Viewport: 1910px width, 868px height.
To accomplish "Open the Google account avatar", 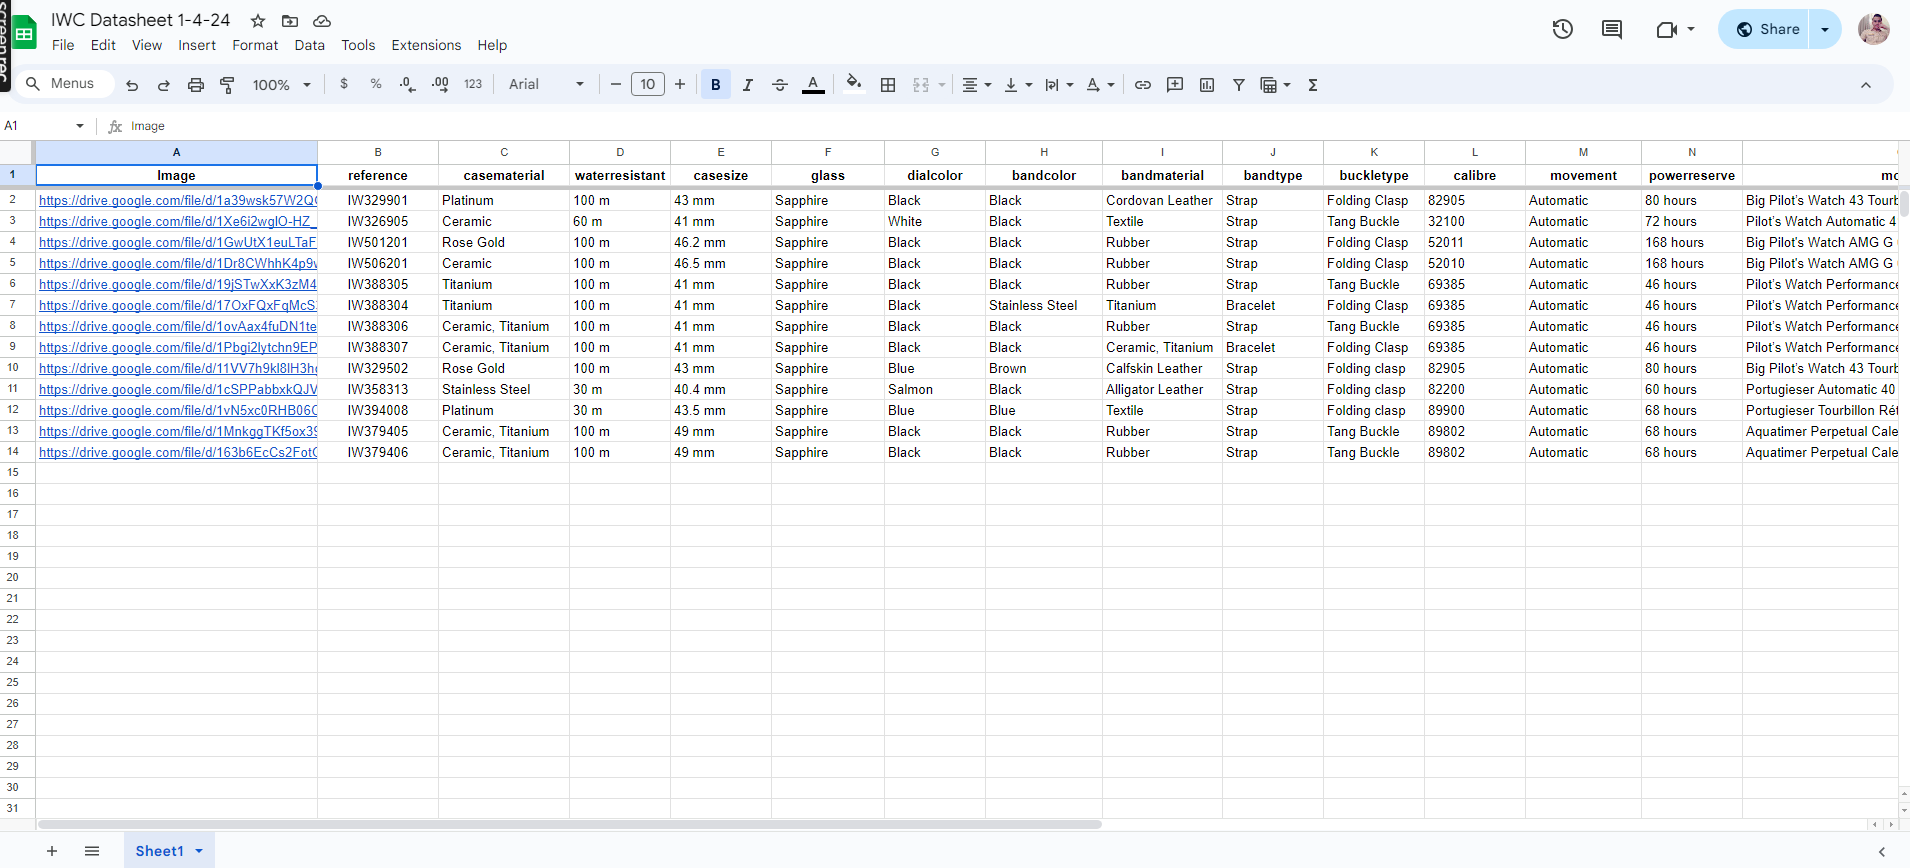I will point(1873,29).
